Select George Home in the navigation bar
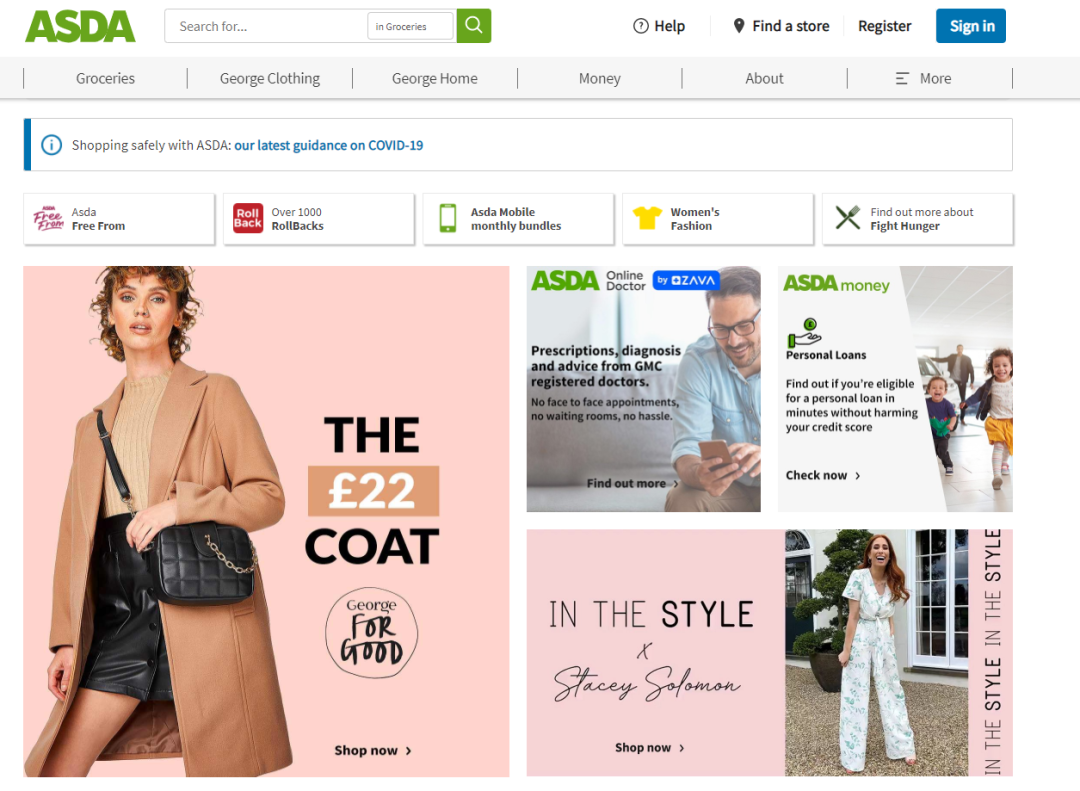This screenshot has height=791, width=1080. point(435,79)
